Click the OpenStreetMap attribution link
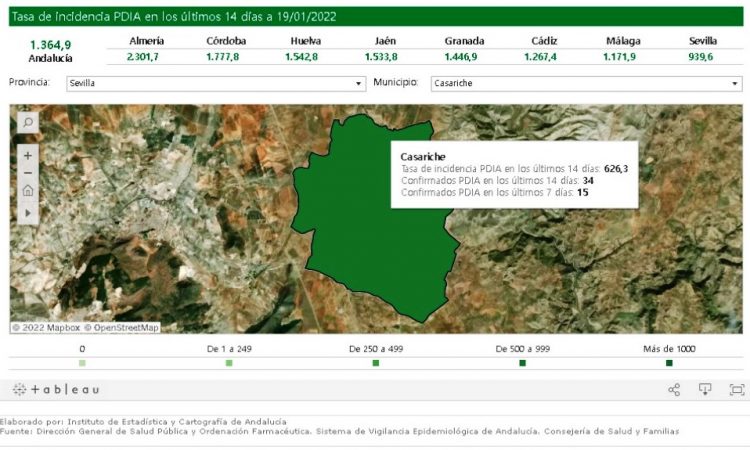Image resolution: width=750 pixels, height=450 pixels. 121,327
